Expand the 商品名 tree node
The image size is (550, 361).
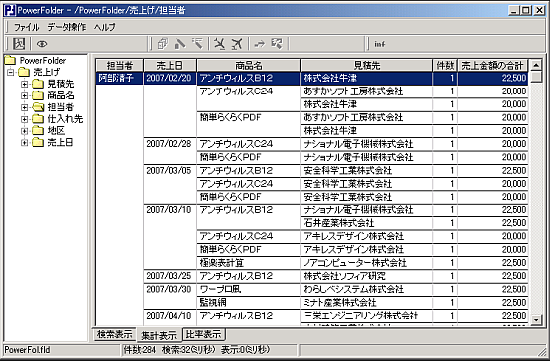(25, 95)
